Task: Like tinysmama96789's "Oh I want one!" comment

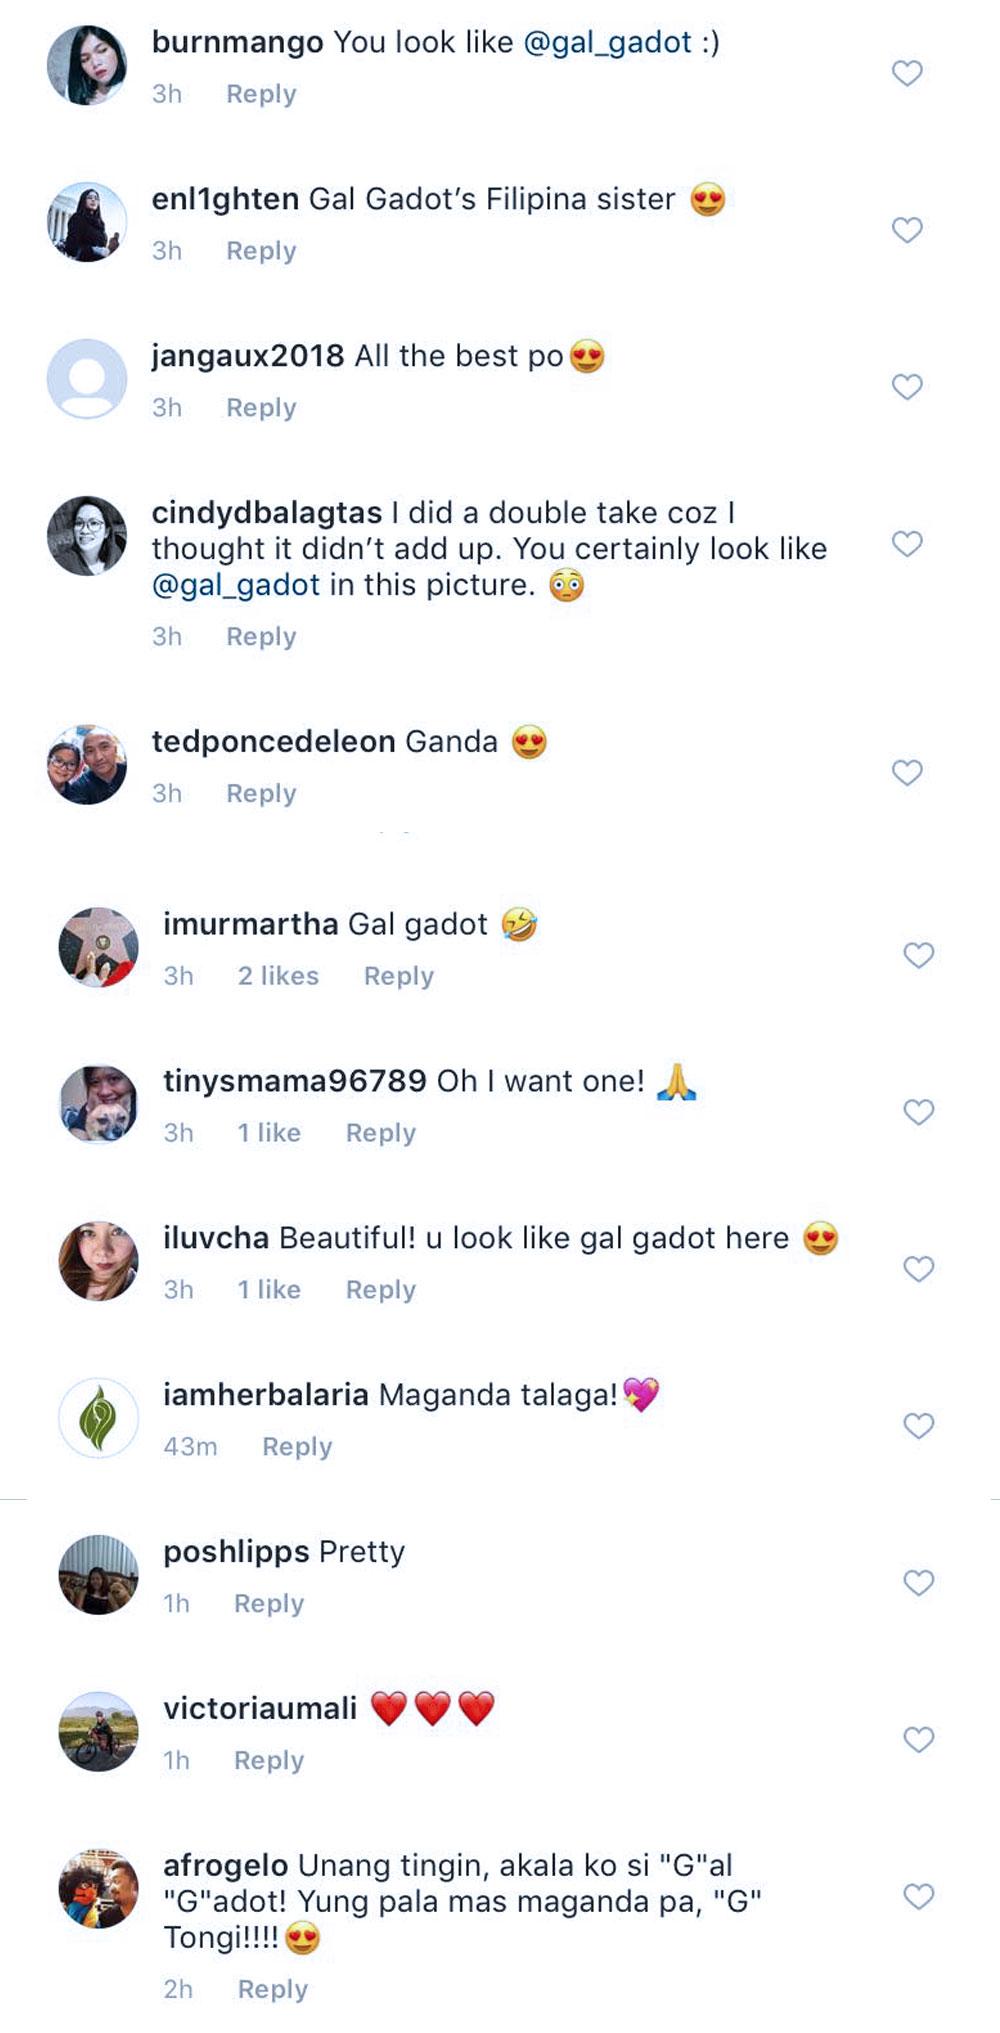Action: tap(919, 1112)
